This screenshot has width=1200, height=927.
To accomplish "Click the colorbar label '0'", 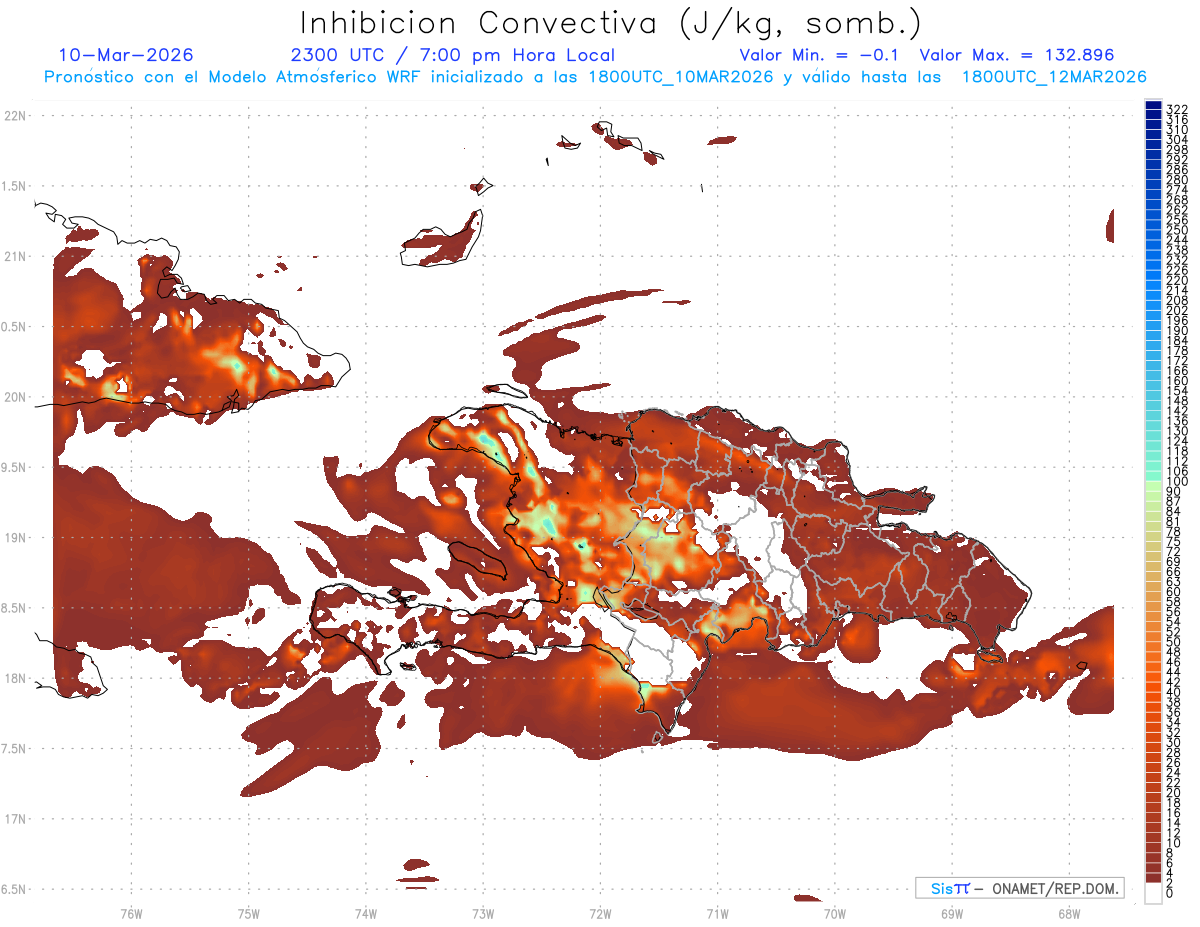I will 1170,894.
